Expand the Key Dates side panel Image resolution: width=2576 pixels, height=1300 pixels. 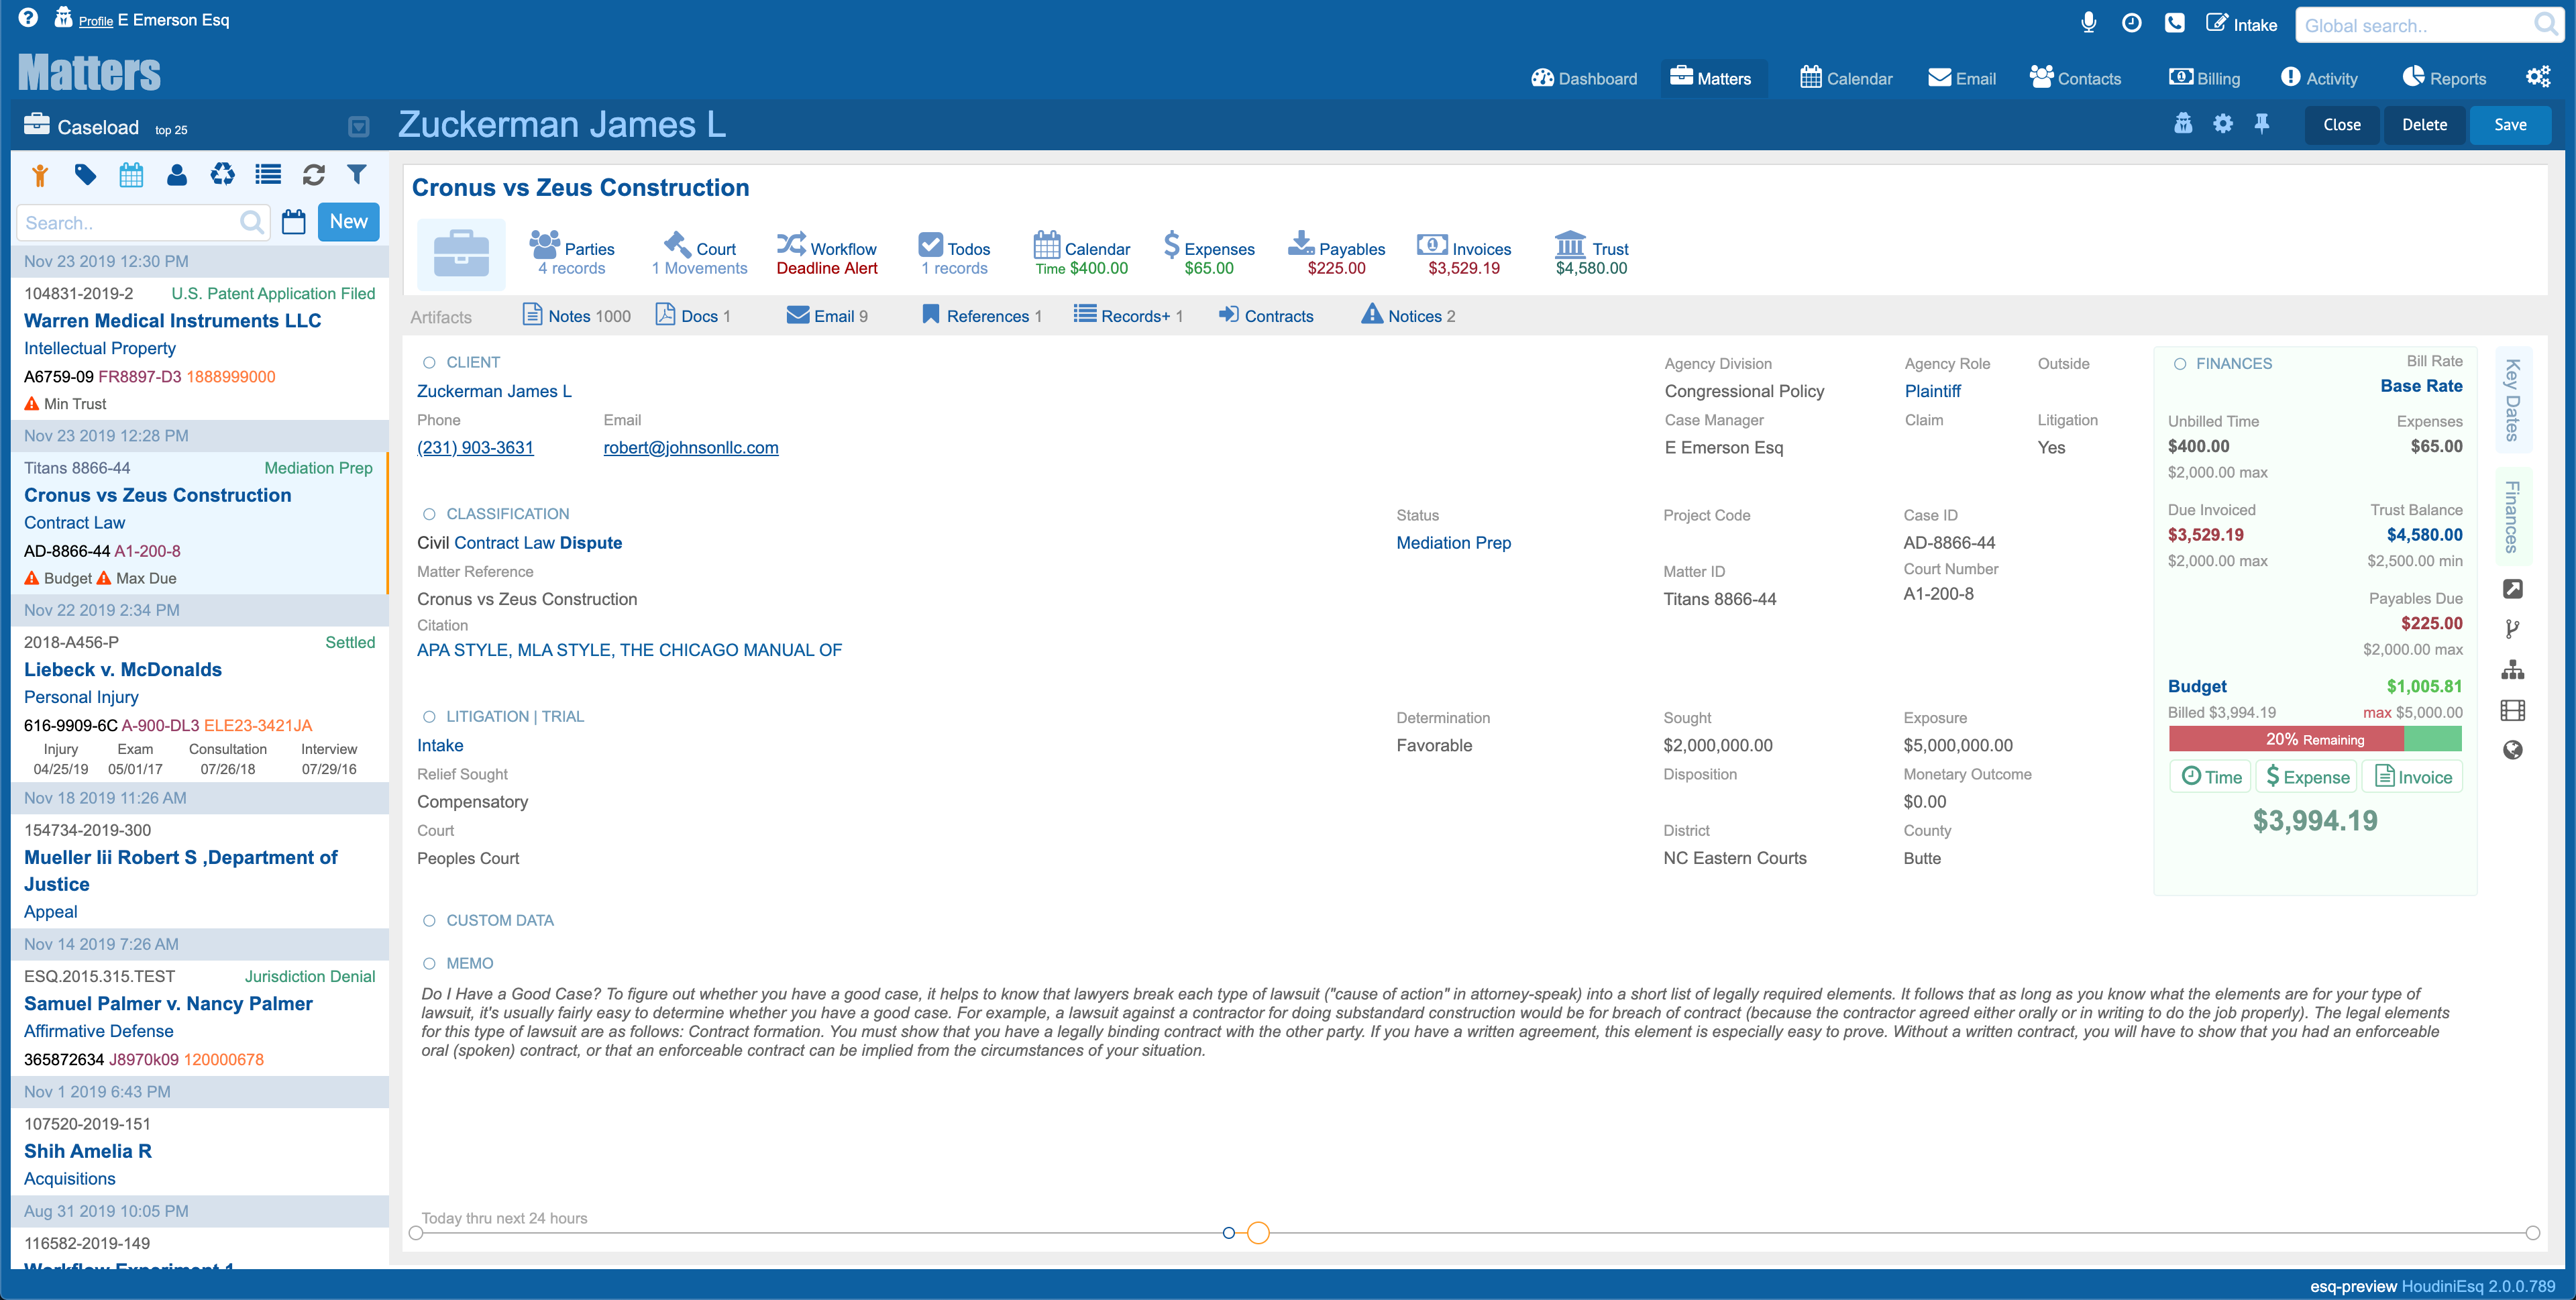point(2512,400)
